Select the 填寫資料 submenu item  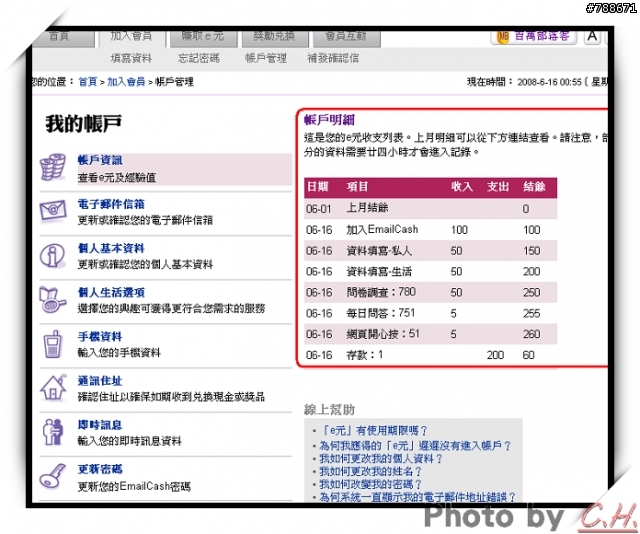coord(131,58)
